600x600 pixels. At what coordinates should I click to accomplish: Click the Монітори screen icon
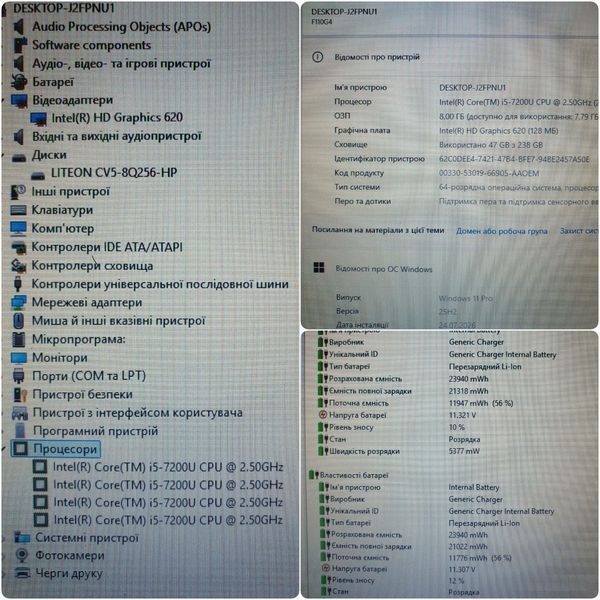(19, 358)
